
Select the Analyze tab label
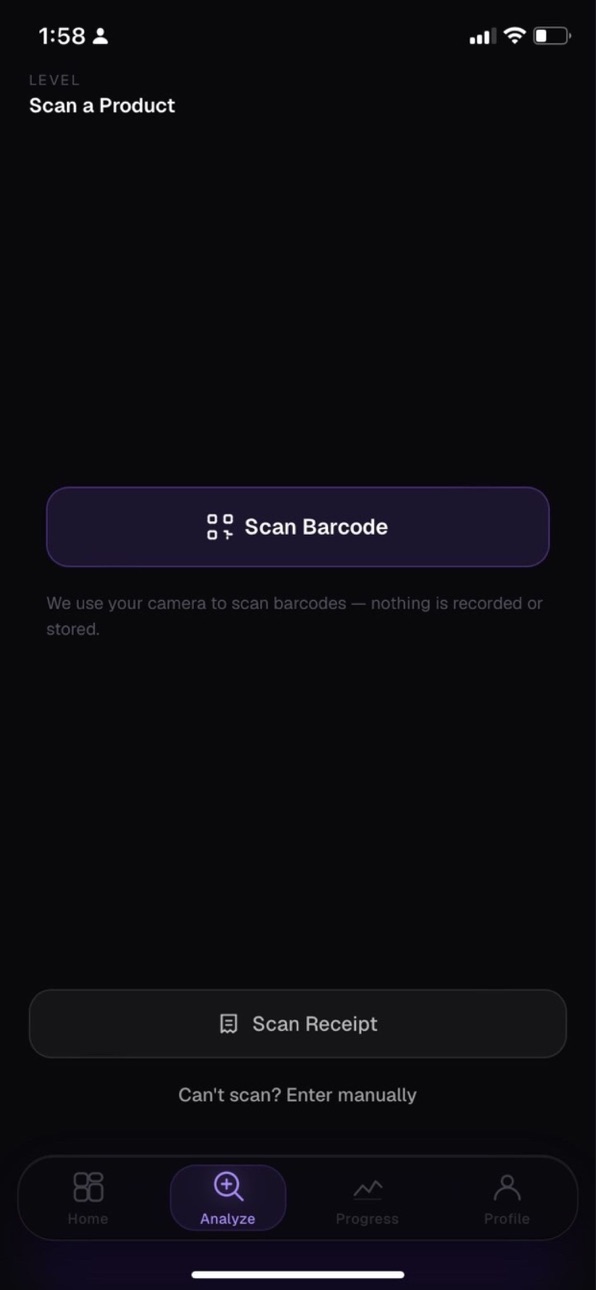tap(228, 1219)
